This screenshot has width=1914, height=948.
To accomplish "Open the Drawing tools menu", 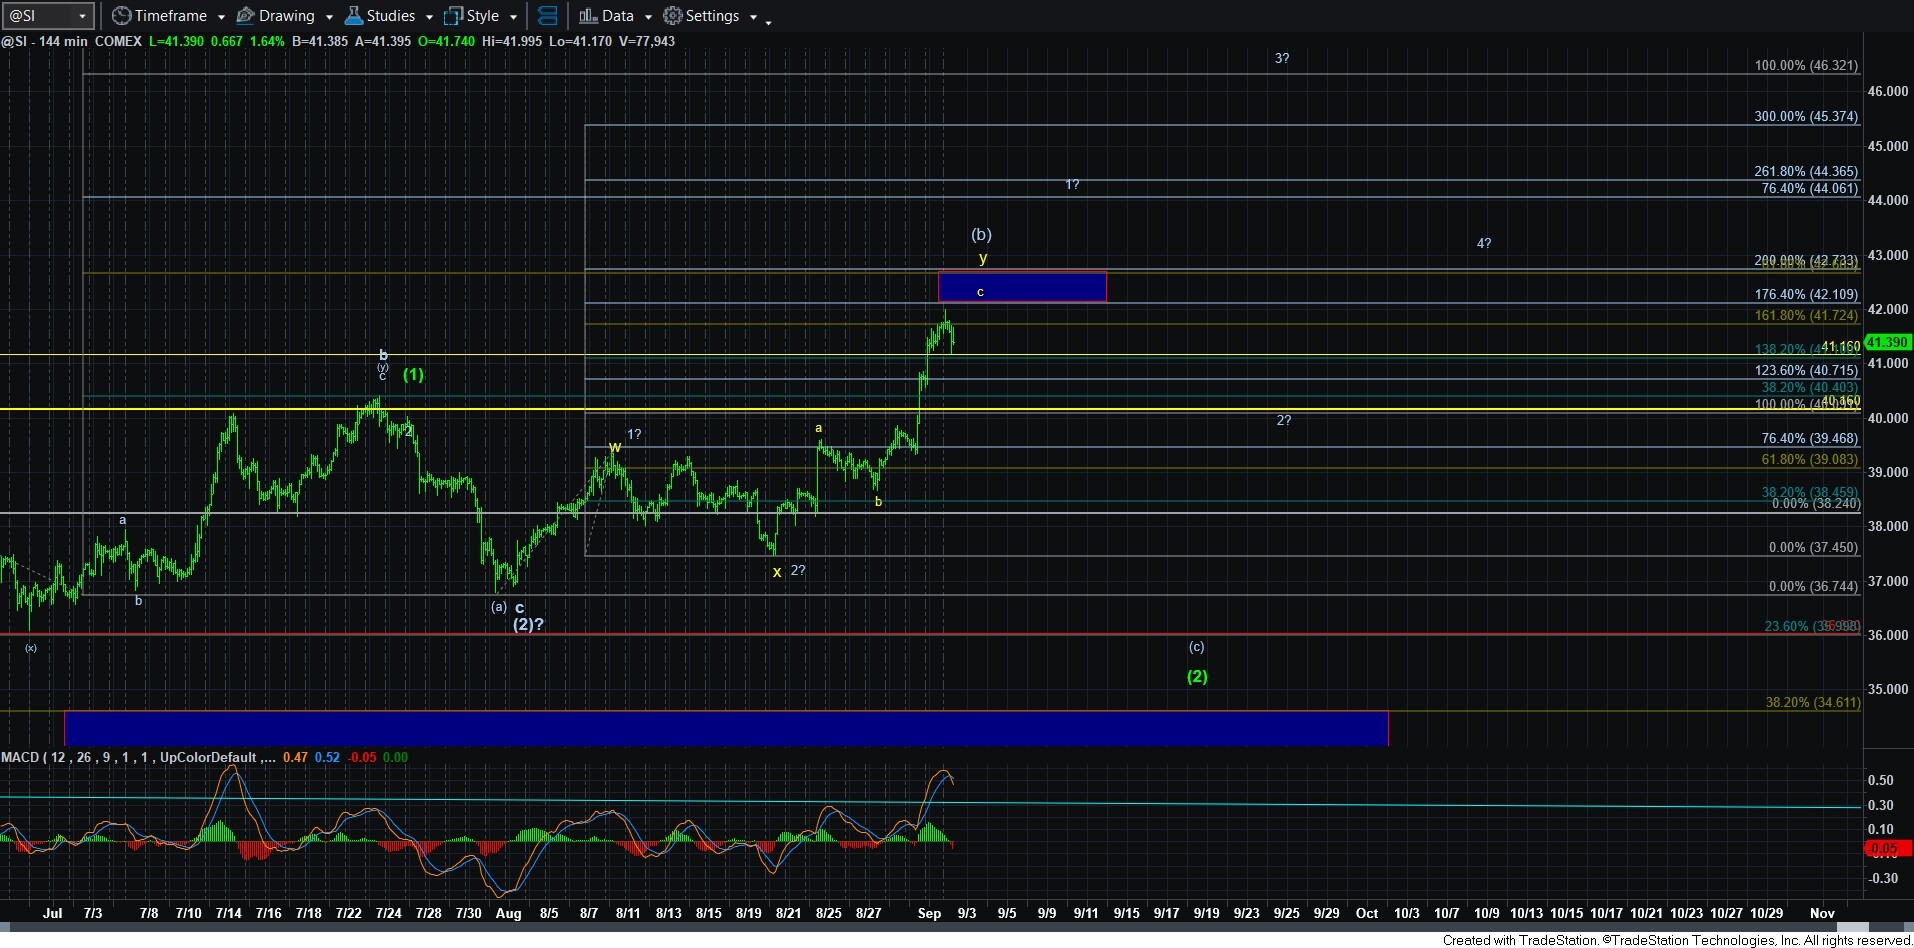I will point(275,16).
